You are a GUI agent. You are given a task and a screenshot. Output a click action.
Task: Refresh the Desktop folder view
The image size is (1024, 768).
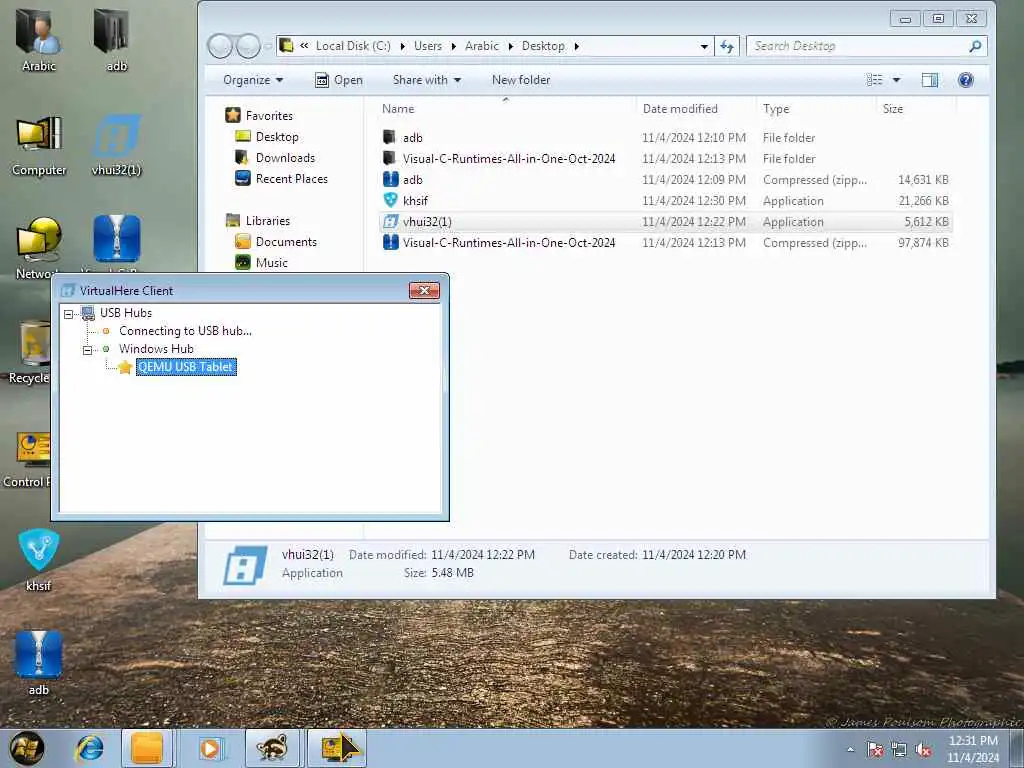pos(727,46)
